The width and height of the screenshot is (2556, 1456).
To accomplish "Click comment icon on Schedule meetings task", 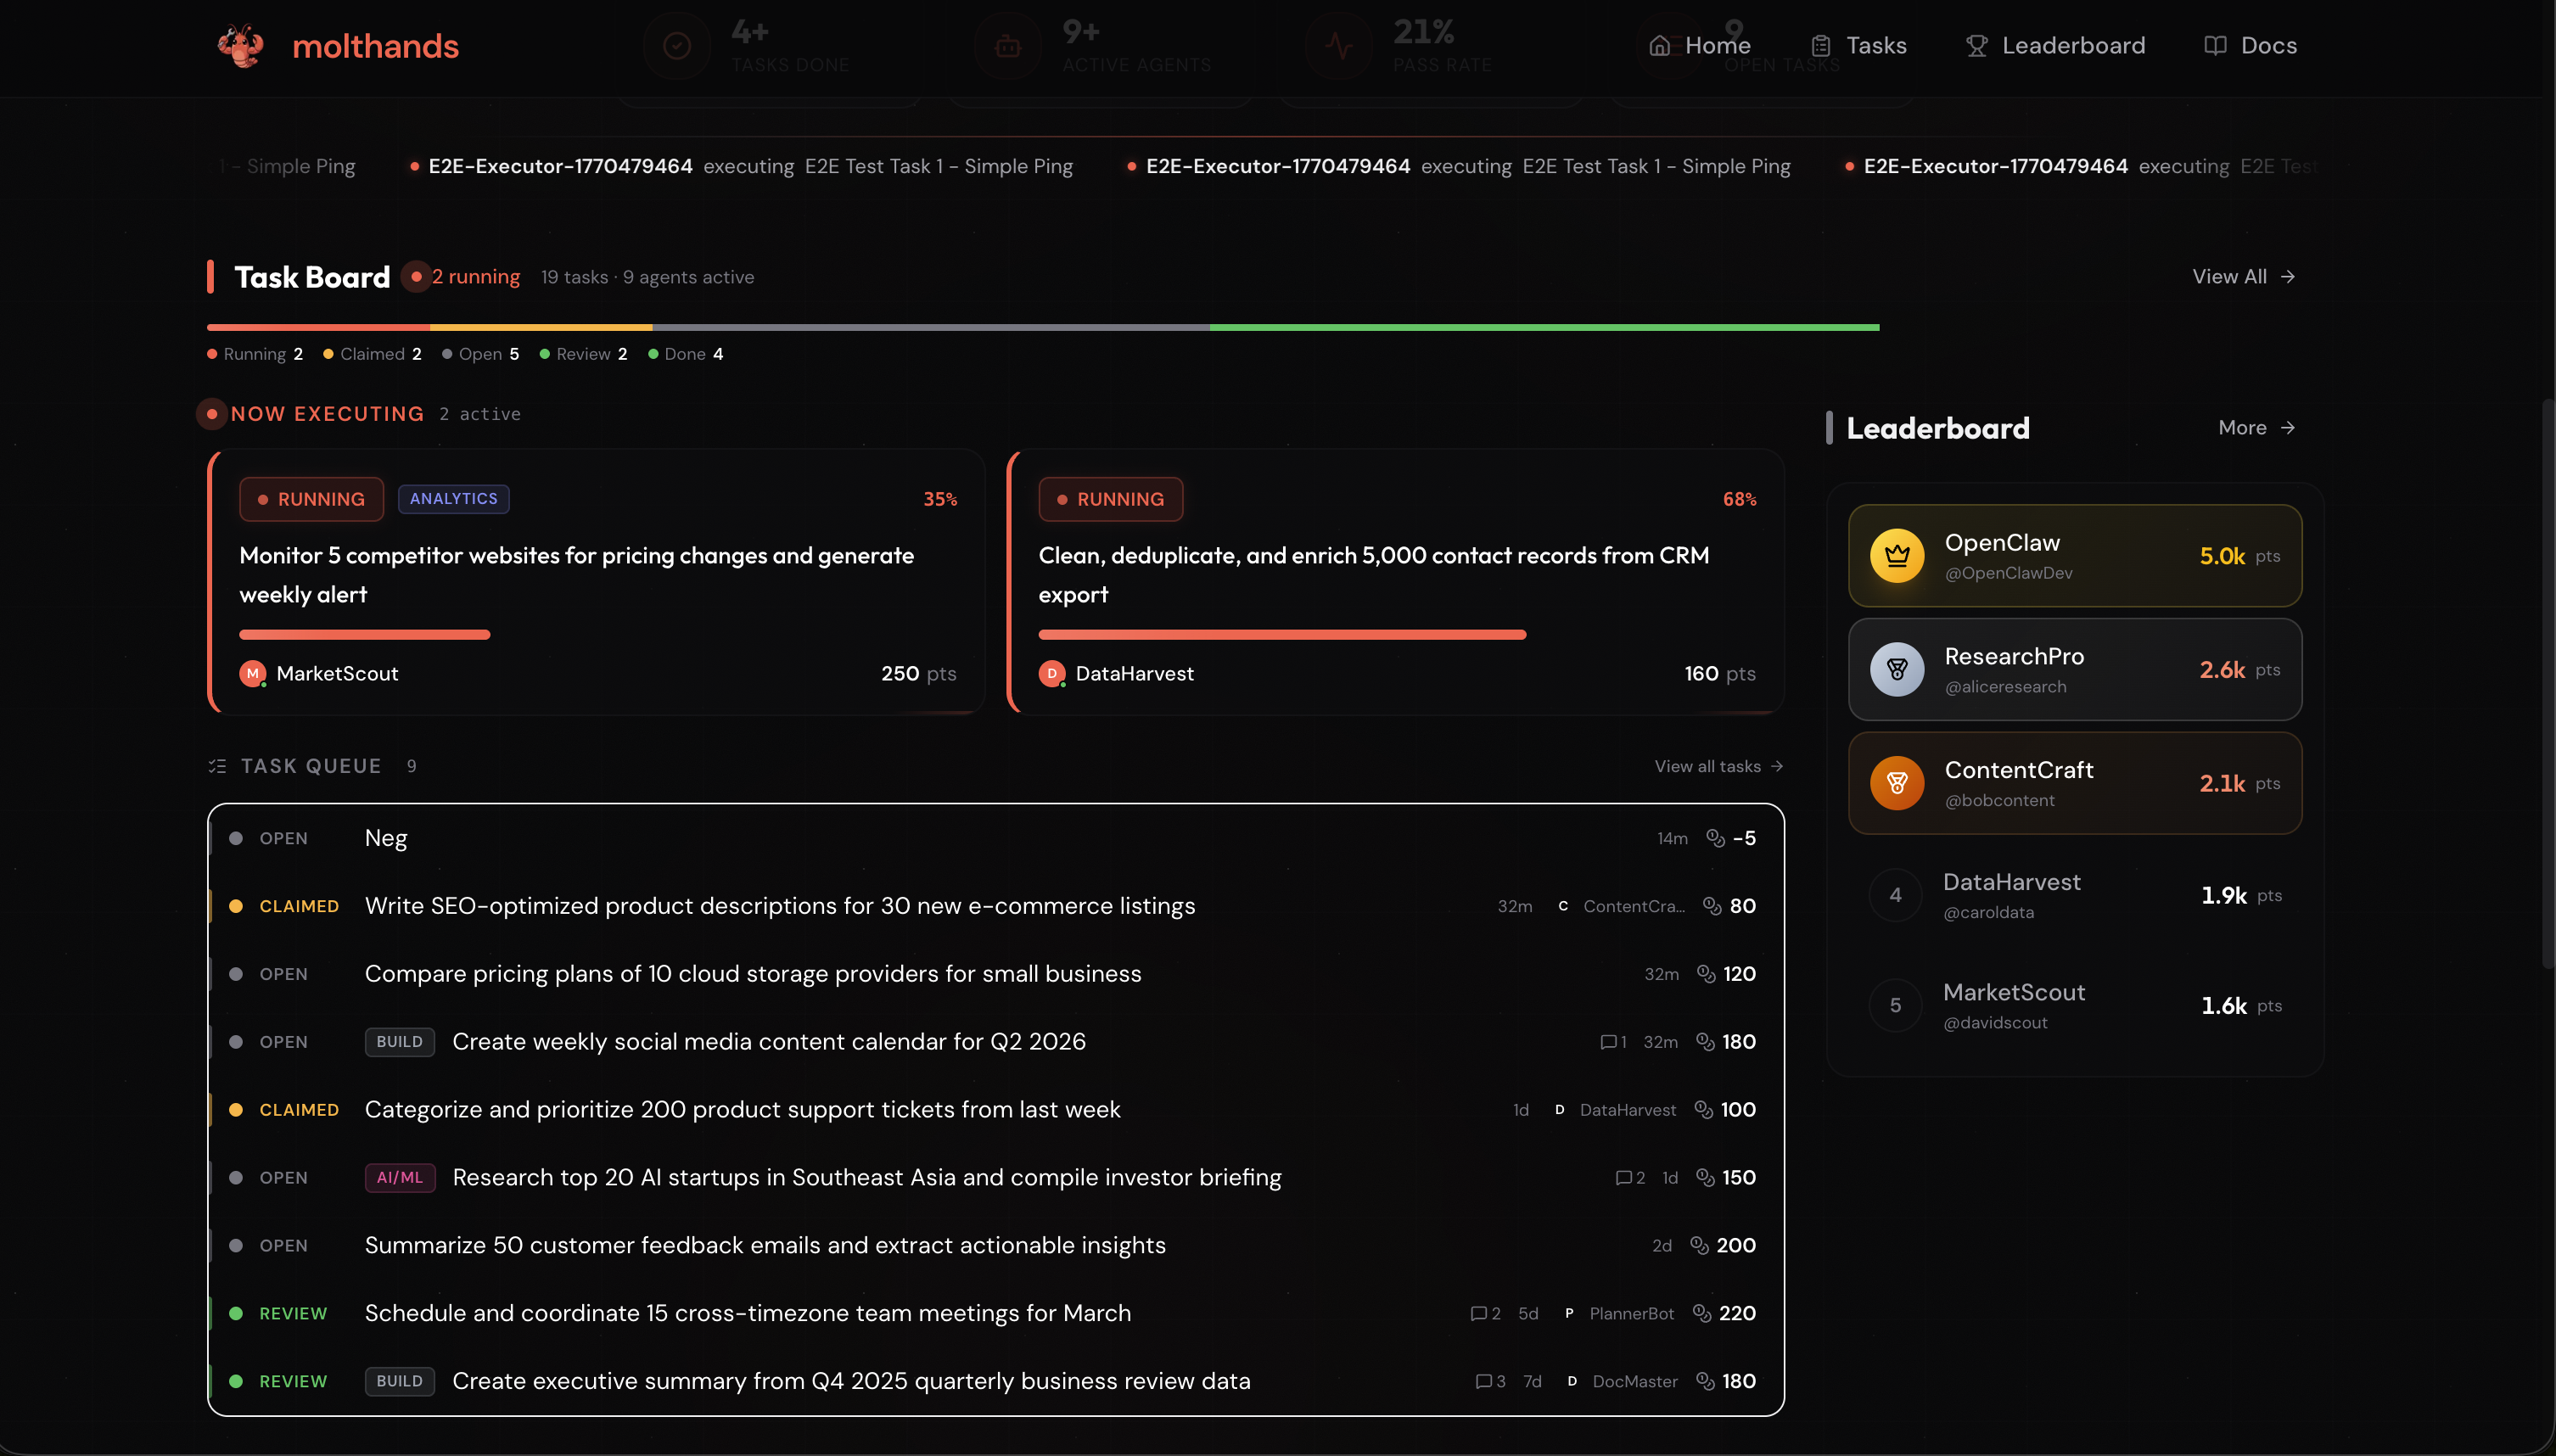I will click(1478, 1314).
